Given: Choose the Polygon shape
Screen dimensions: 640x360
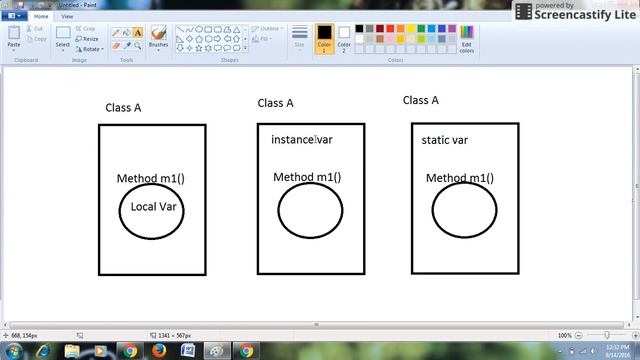Looking at the screenshot, I should 227,29.
